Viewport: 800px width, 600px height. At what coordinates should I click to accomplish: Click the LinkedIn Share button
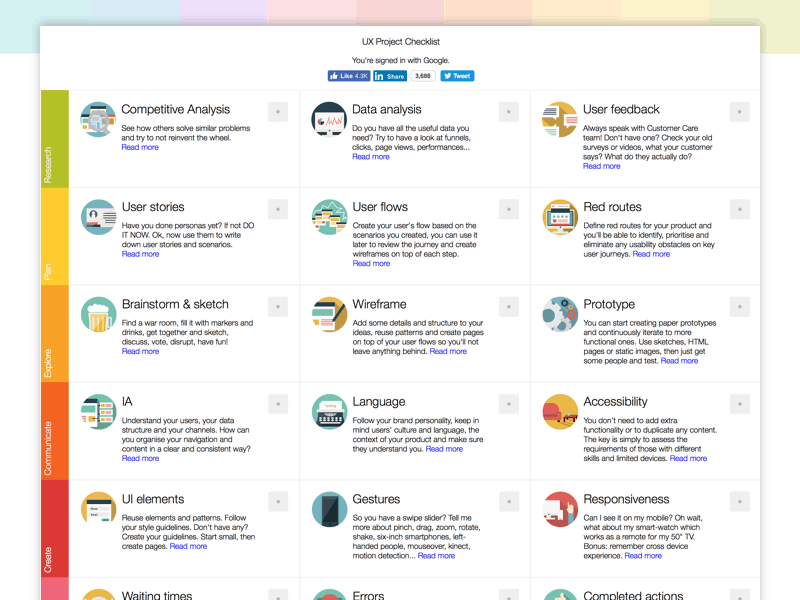(390, 76)
